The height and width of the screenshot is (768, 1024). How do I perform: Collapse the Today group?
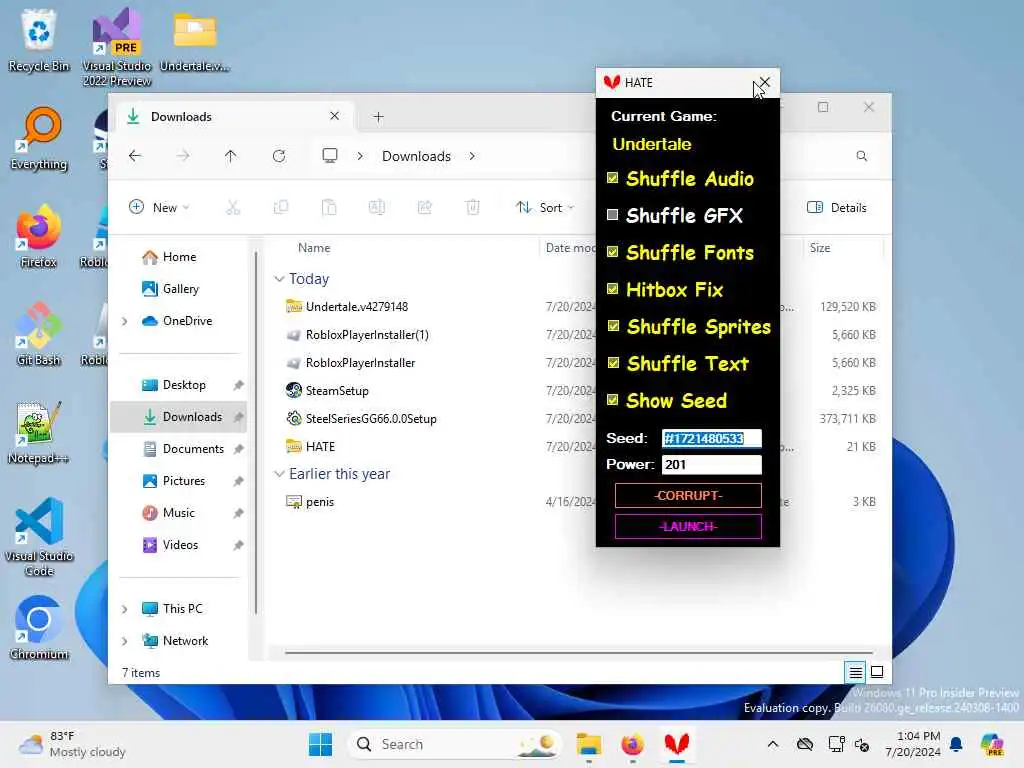point(279,279)
